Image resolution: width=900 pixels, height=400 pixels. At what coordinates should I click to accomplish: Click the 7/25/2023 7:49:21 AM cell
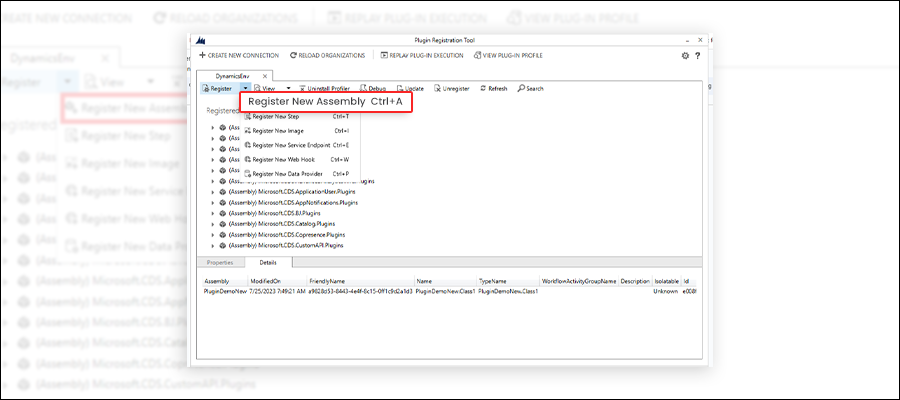click(277, 292)
